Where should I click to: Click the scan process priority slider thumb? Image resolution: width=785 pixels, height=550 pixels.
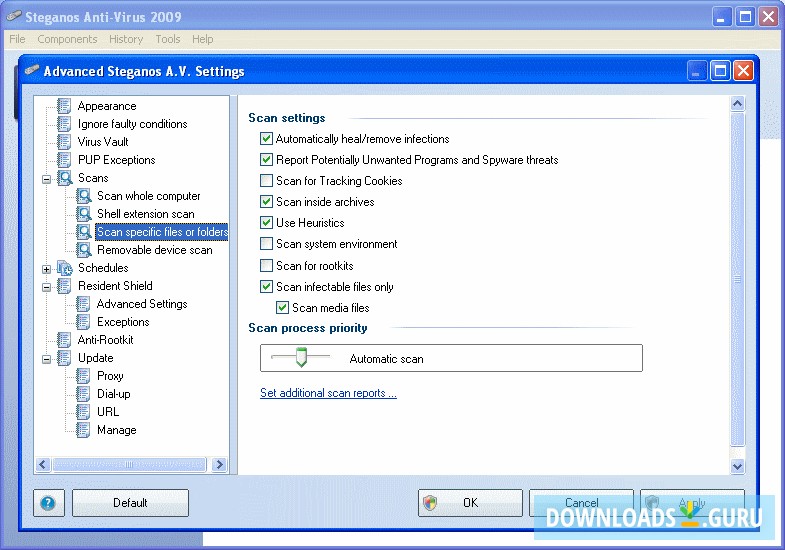301,357
